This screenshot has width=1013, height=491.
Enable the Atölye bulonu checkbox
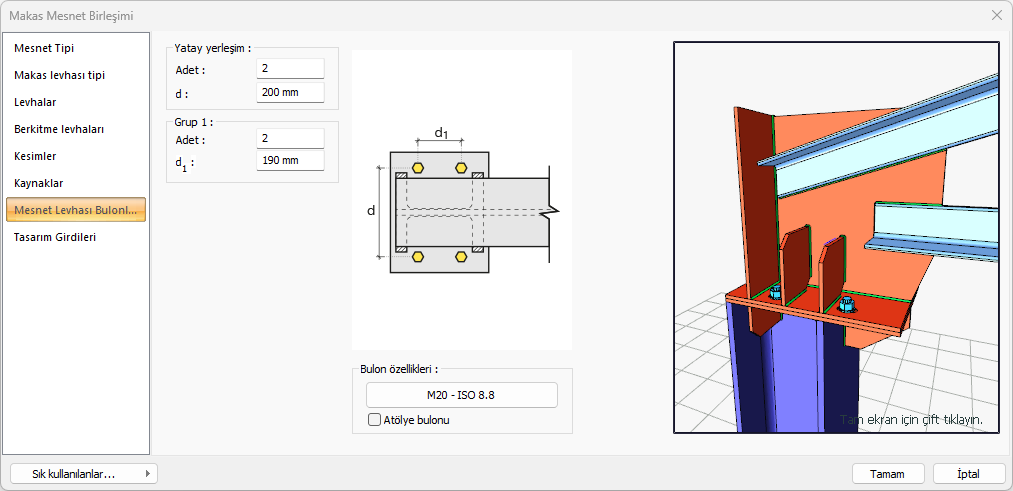(x=375, y=420)
